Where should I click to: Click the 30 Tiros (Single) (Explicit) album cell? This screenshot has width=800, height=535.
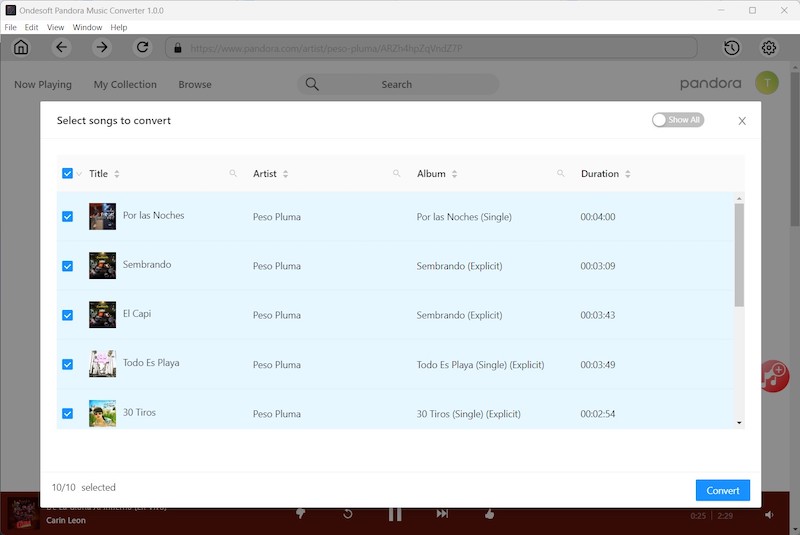468,414
